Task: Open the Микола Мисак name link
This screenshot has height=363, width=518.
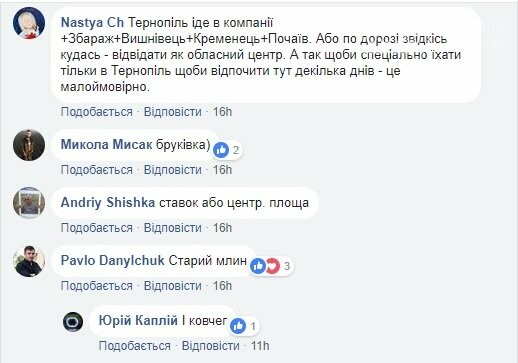Action: click(107, 145)
